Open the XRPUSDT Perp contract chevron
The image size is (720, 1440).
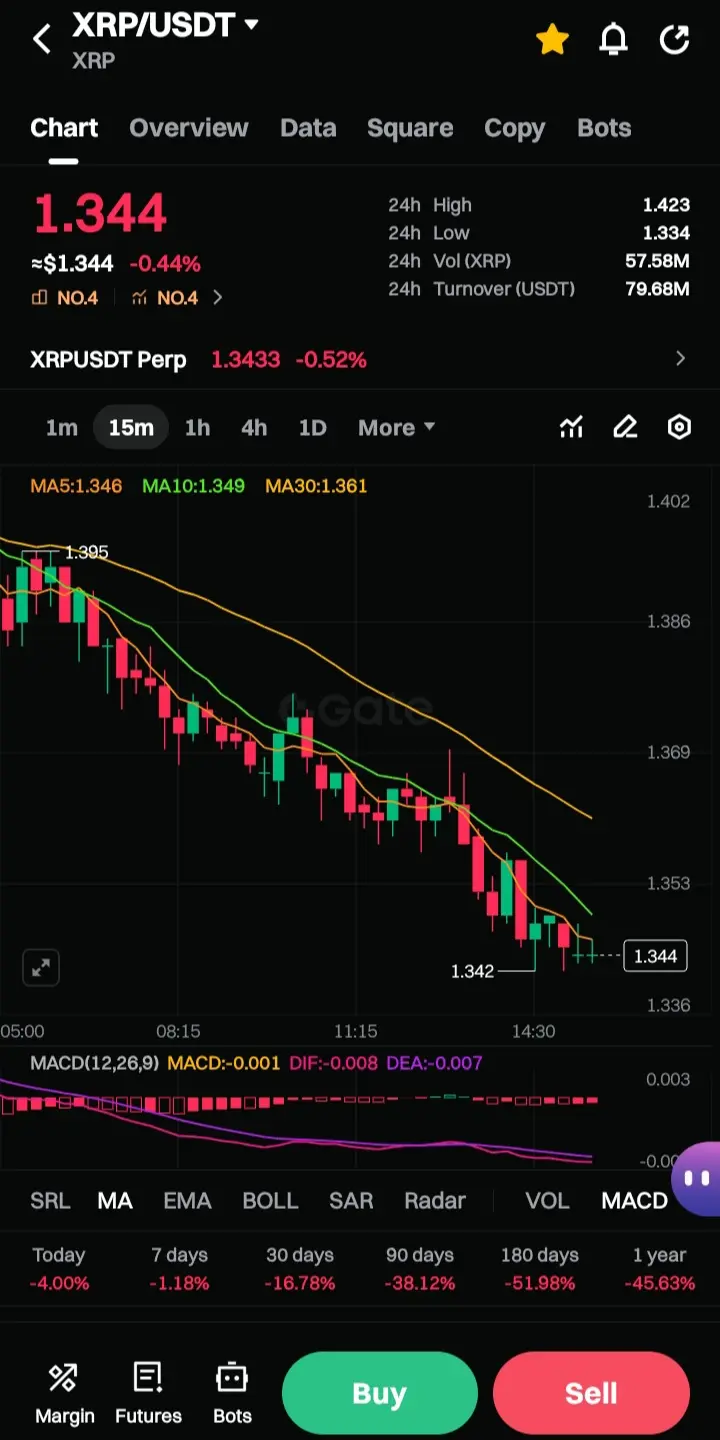coord(681,359)
